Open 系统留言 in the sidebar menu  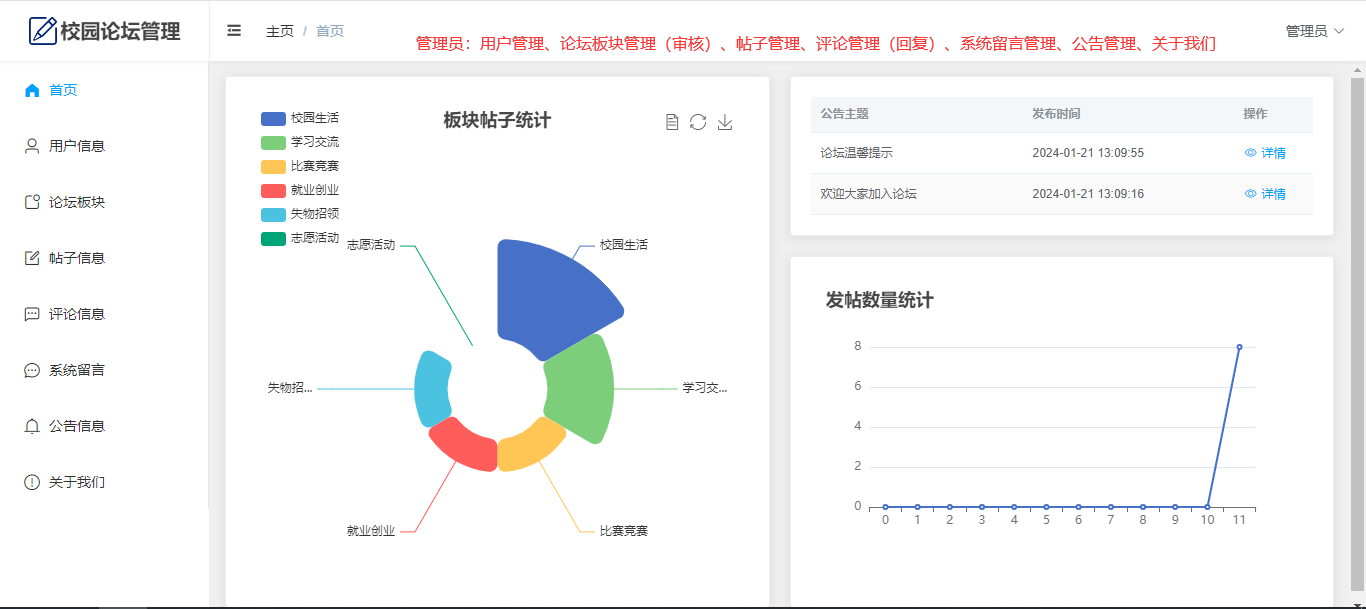click(104, 370)
